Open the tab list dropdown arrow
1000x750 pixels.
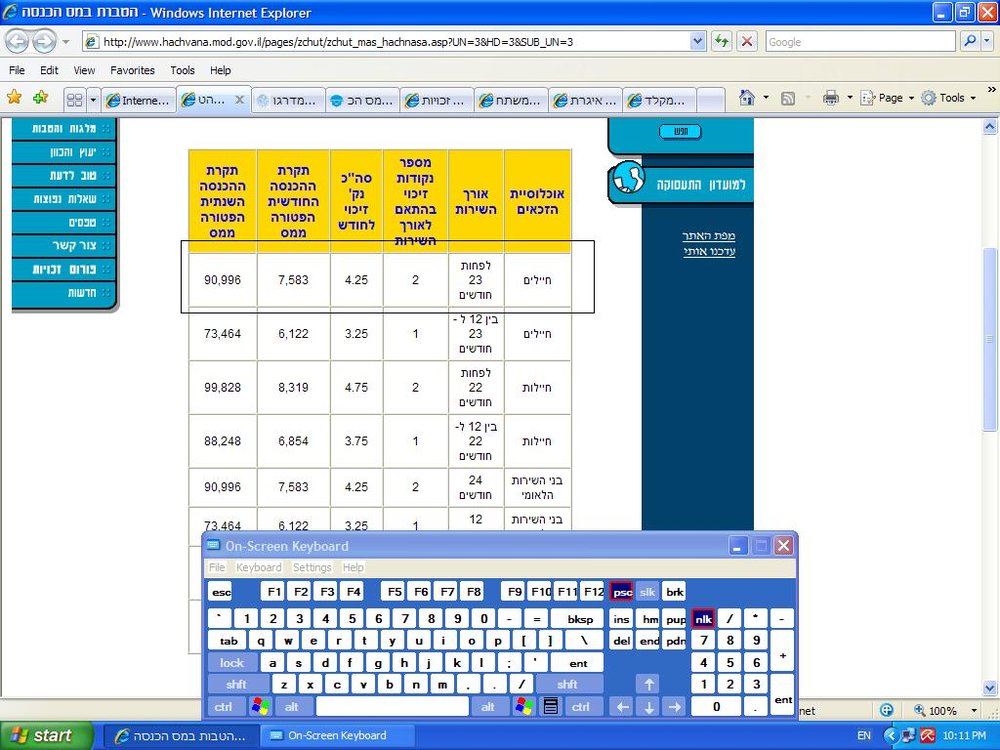click(93, 100)
